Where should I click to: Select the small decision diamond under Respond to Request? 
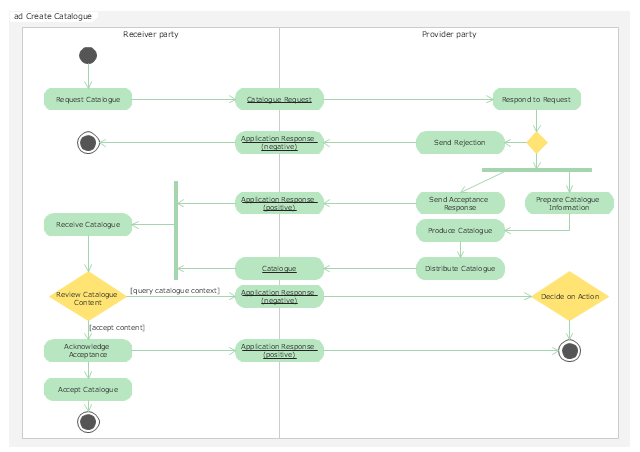pyautogui.click(x=537, y=142)
